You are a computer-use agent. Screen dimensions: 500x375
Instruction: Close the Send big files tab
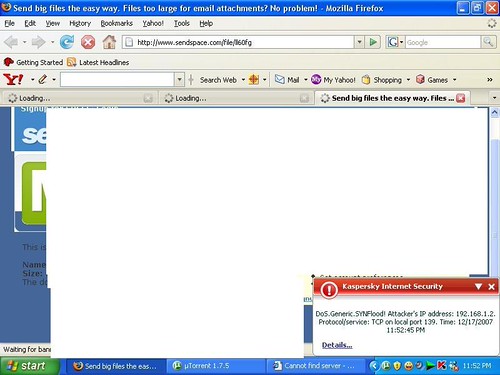coord(460,98)
